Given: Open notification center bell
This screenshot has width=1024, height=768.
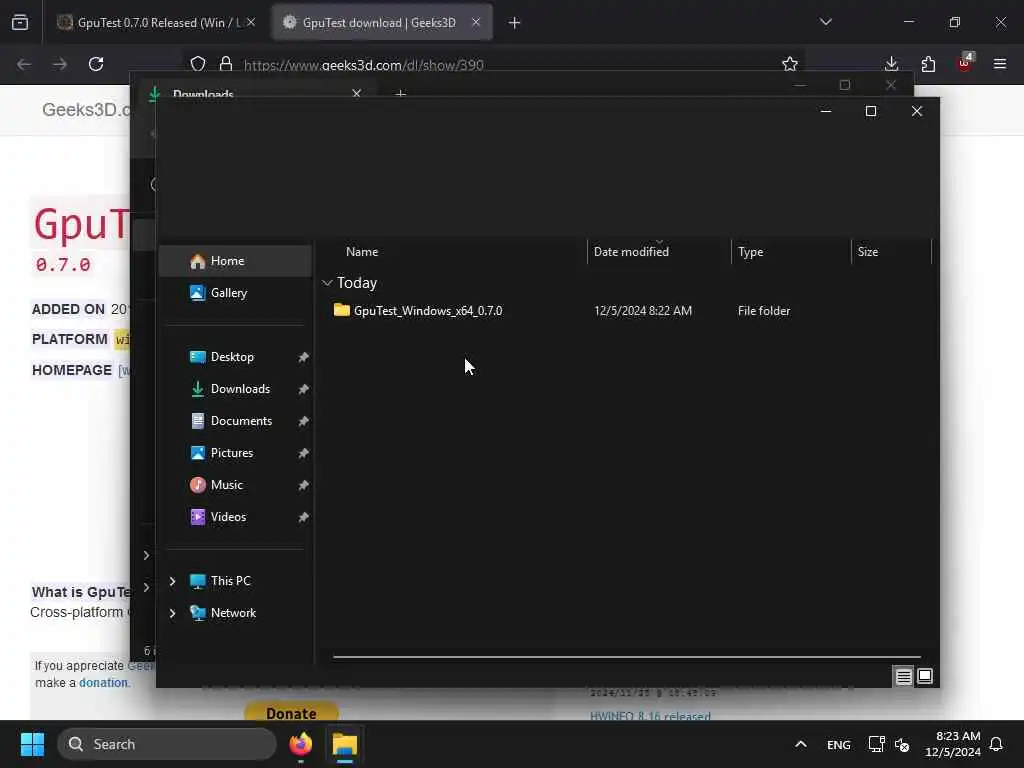Looking at the screenshot, I should 996,744.
